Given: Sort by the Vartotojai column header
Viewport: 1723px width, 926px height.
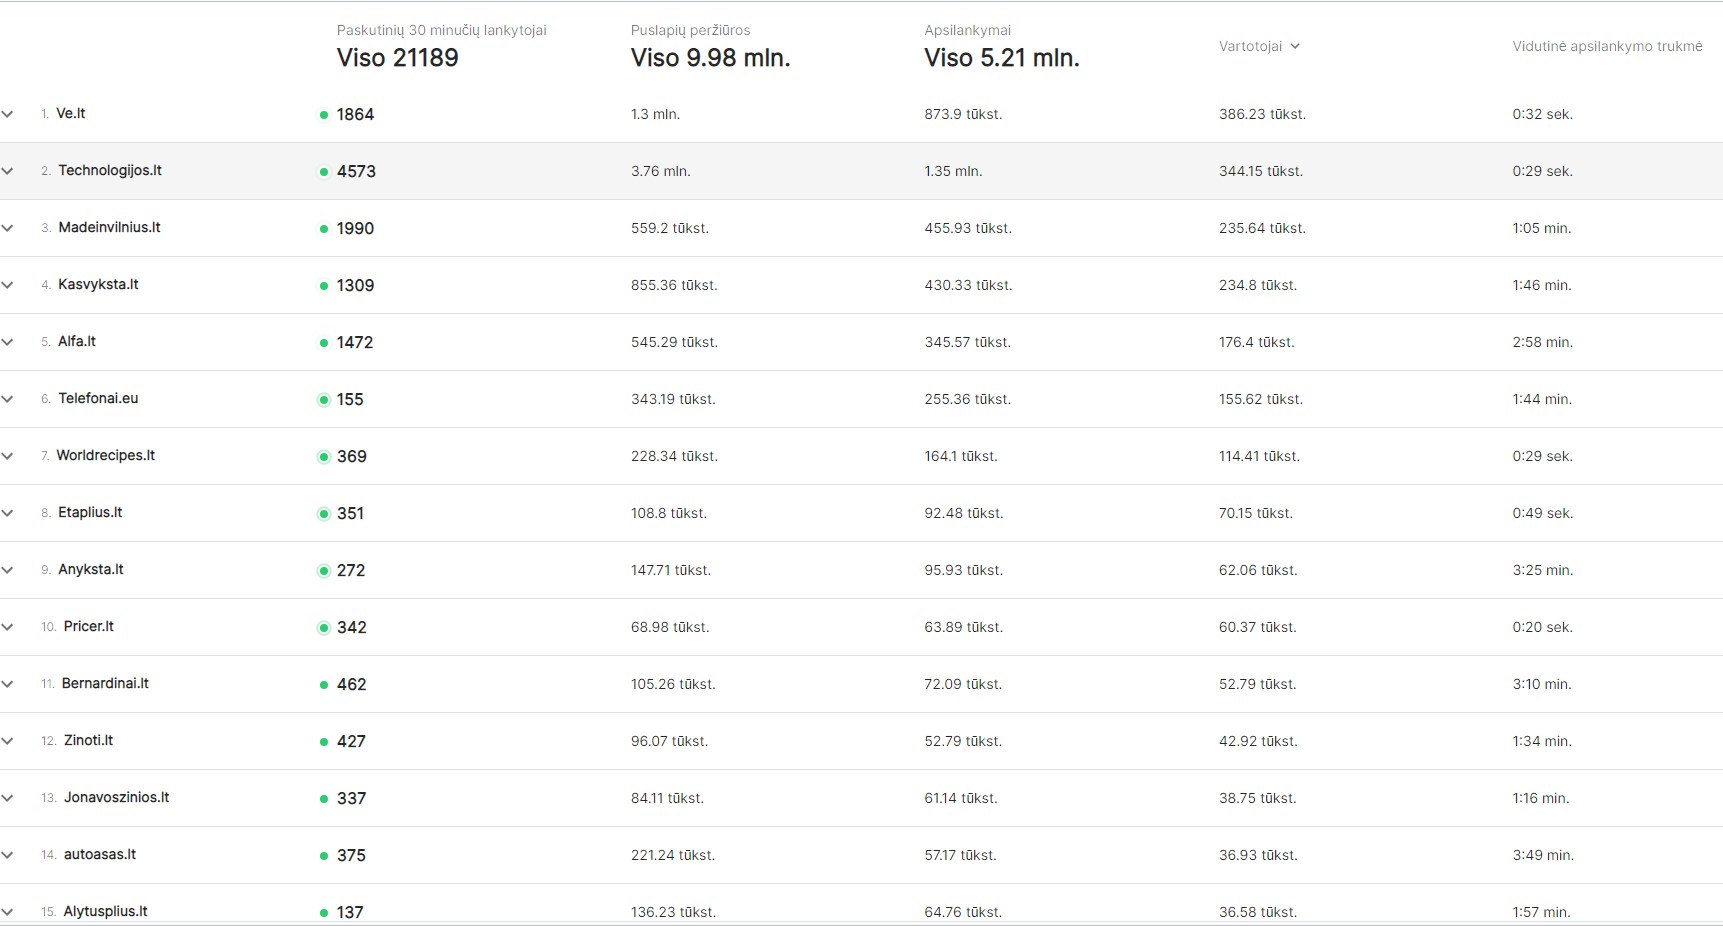Looking at the screenshot, I should click(x=1250, y=46).
